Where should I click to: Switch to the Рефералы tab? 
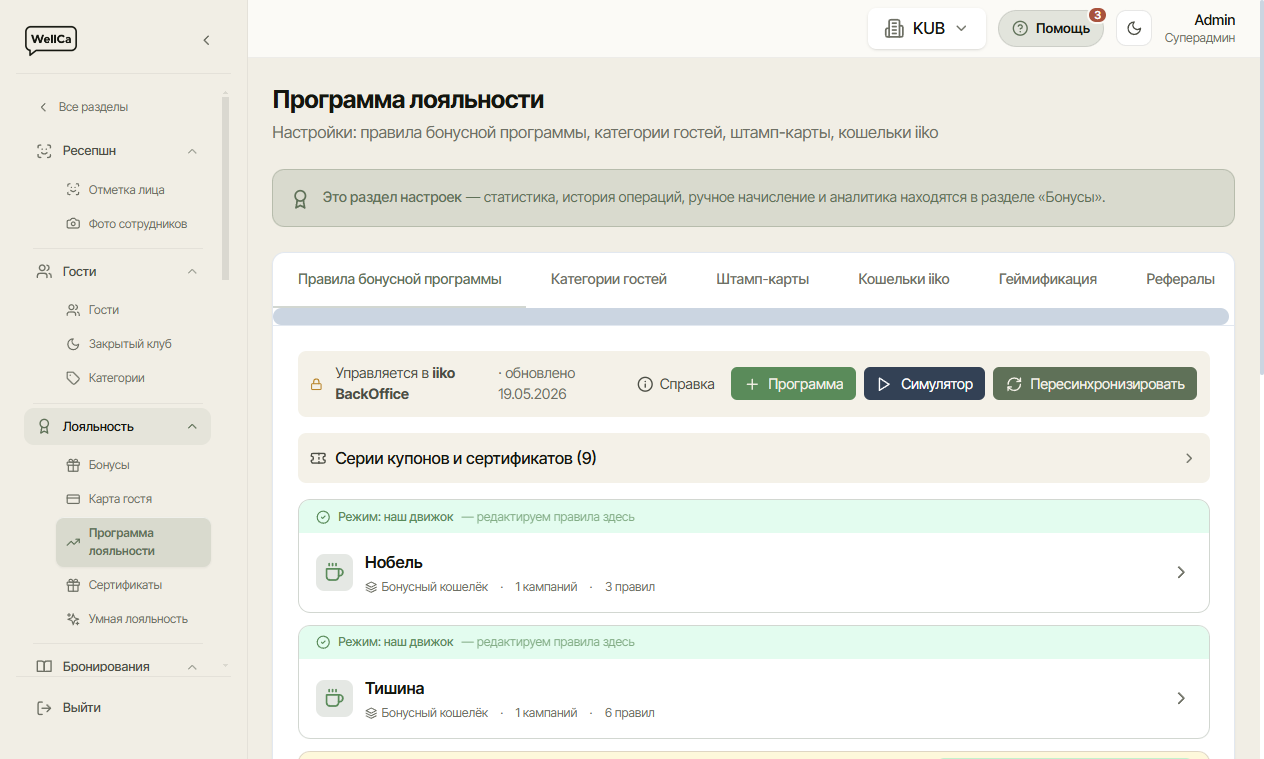(x=1180, y=279)
